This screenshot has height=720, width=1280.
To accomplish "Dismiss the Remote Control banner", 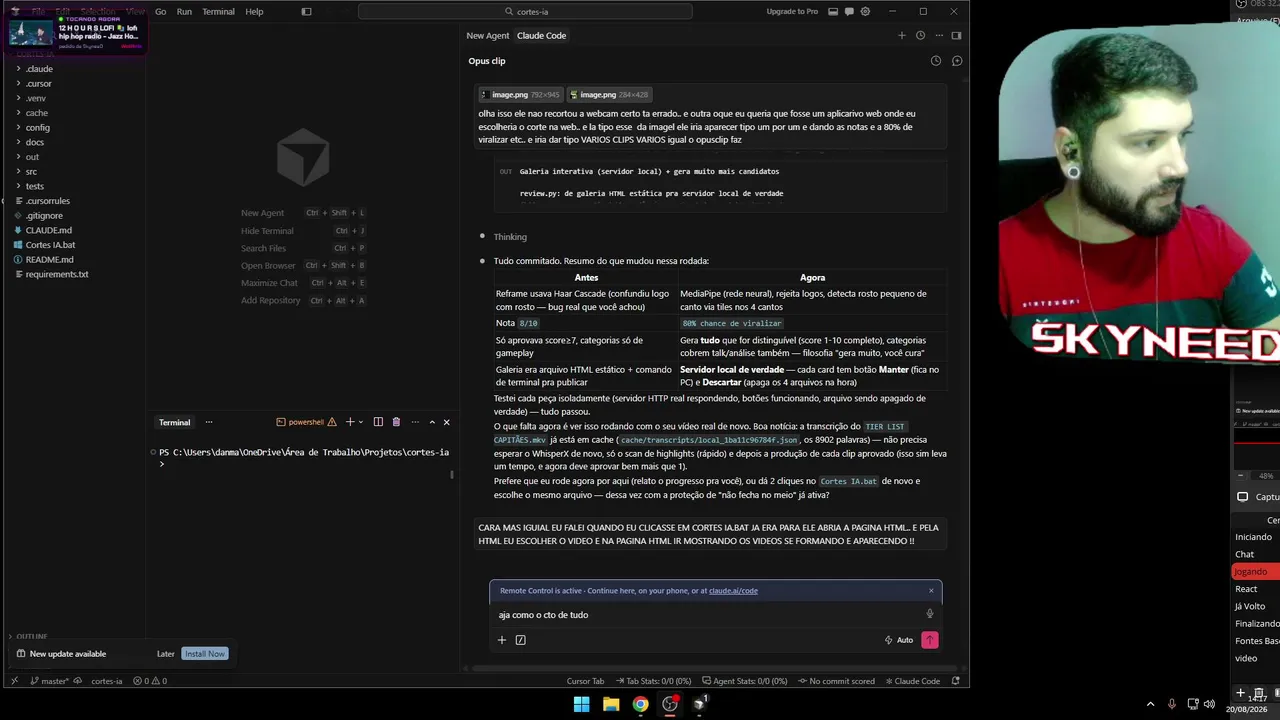I will [x=931, y=590].
